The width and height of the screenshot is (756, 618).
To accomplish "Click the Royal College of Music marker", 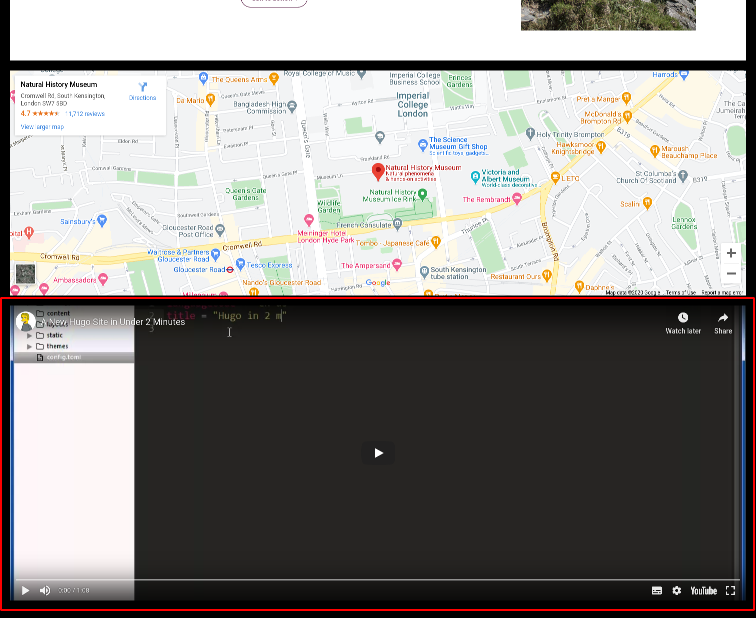I will [362, 74].
